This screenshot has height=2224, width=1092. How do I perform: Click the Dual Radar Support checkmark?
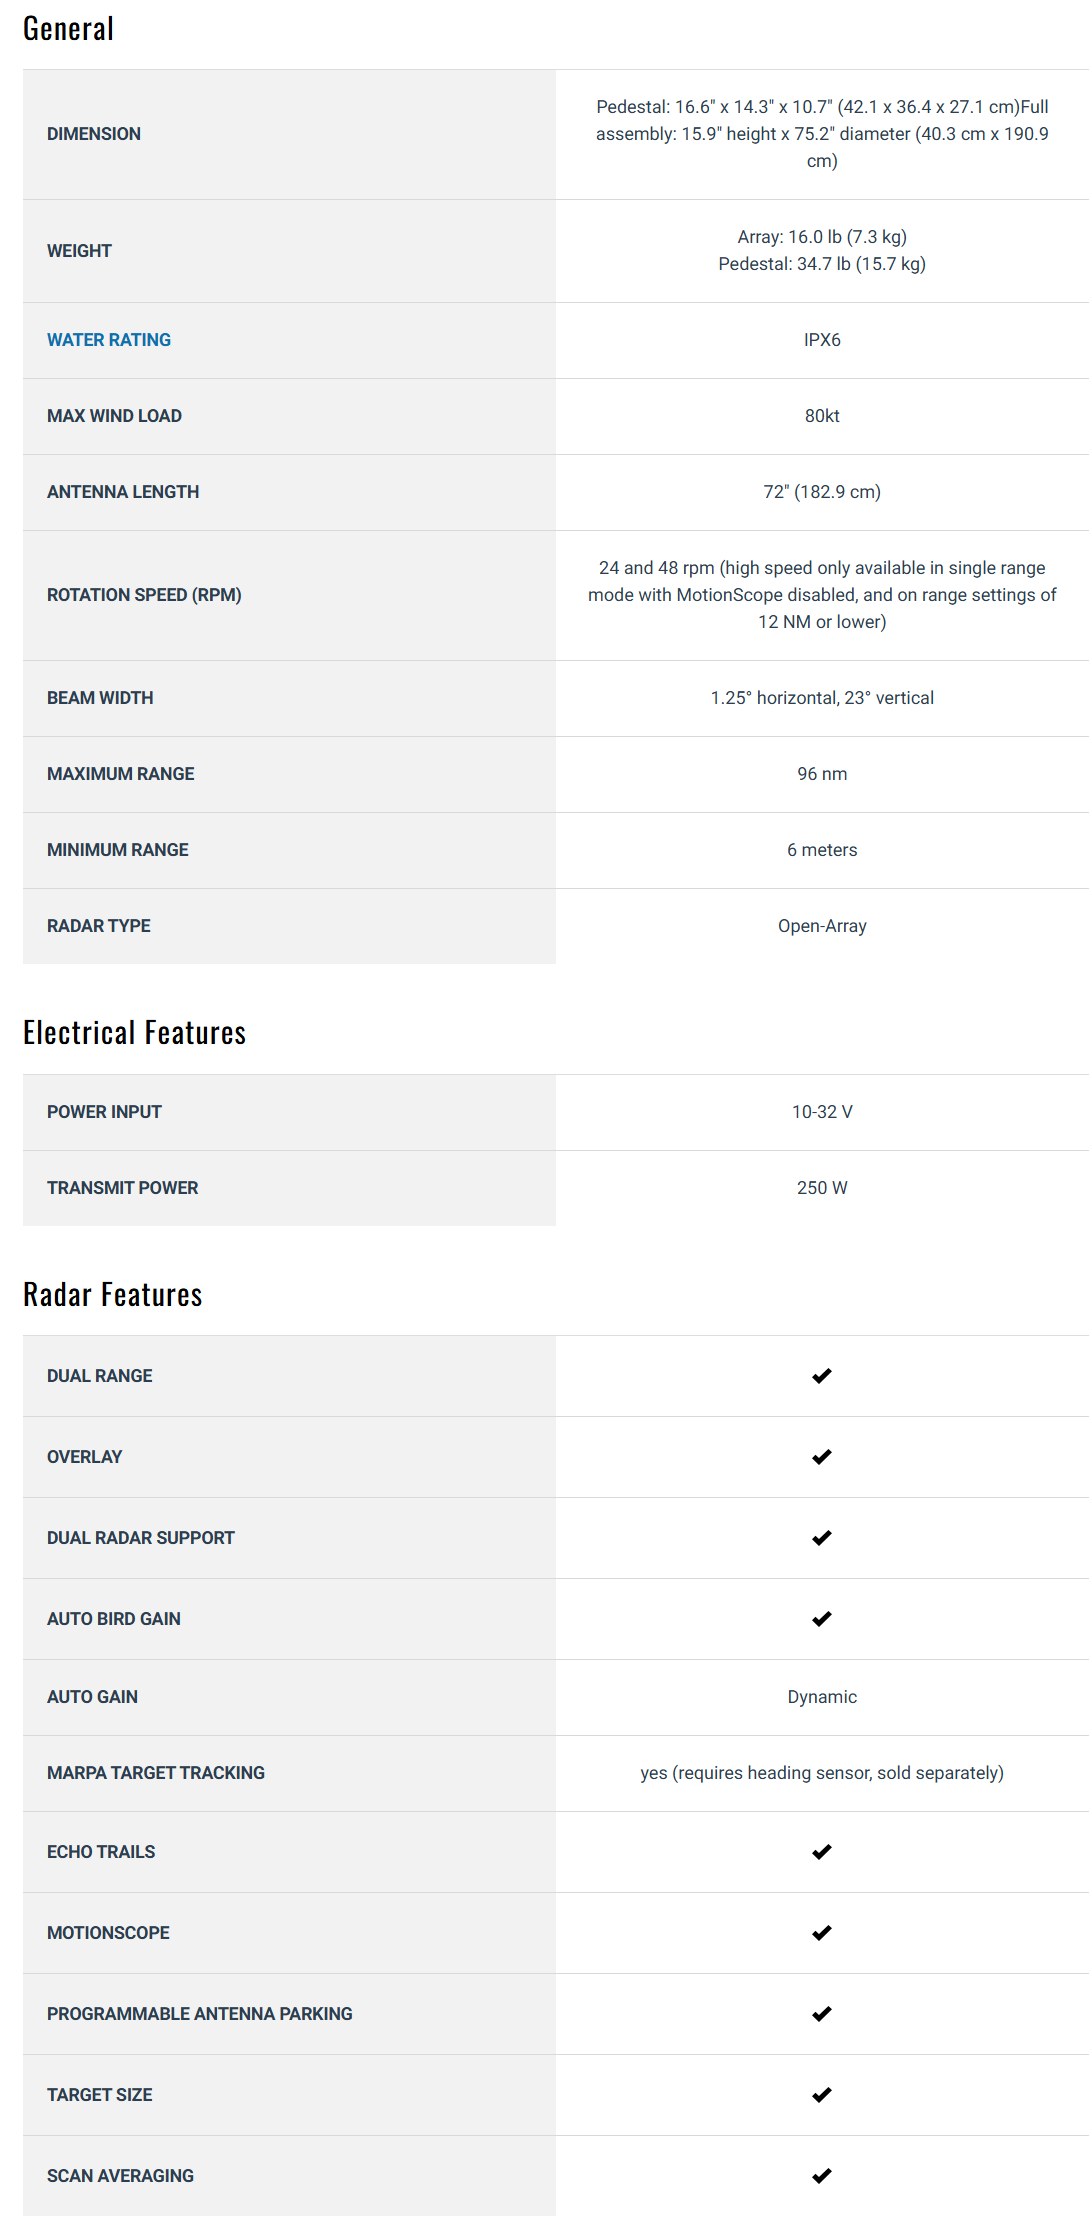click(821, 1538)
